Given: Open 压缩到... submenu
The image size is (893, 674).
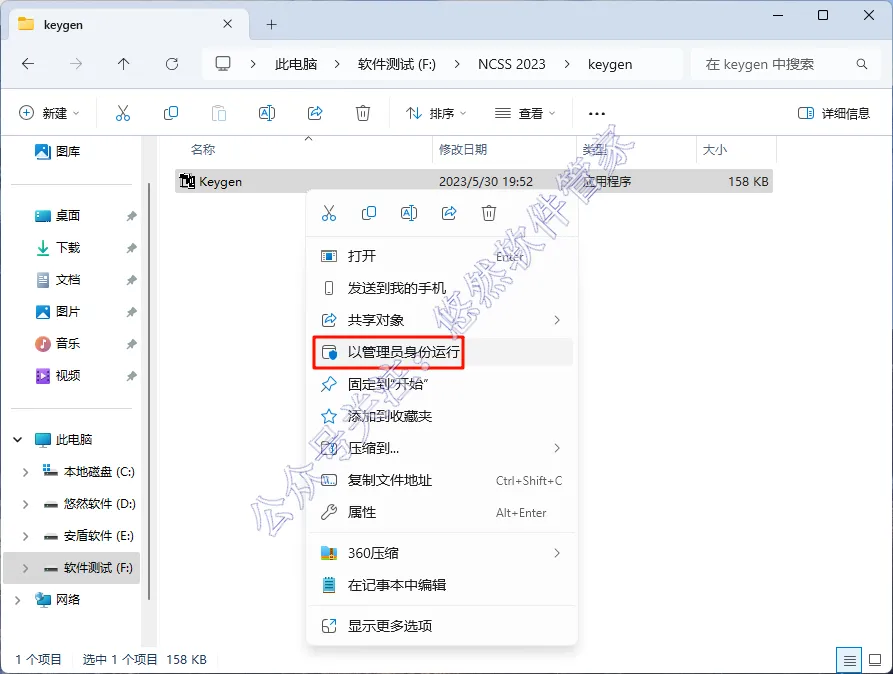Looking at the screenshot, I should (442, 448).
